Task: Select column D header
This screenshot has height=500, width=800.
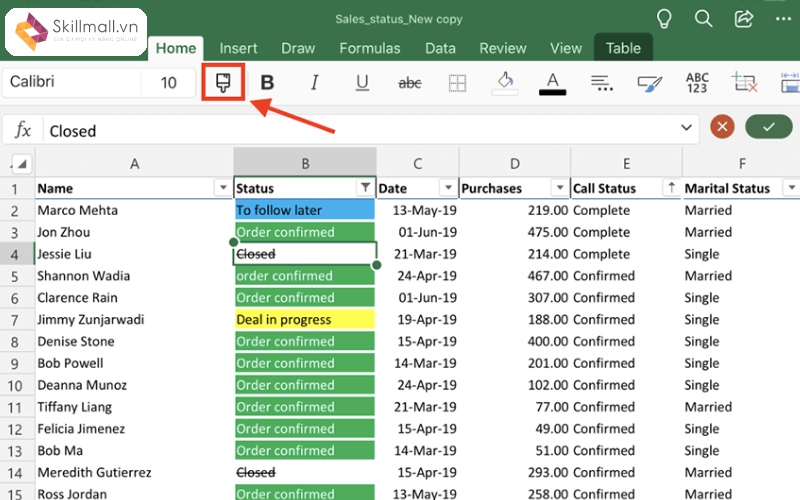Action: pyautogui.click(x=515, y=164)
